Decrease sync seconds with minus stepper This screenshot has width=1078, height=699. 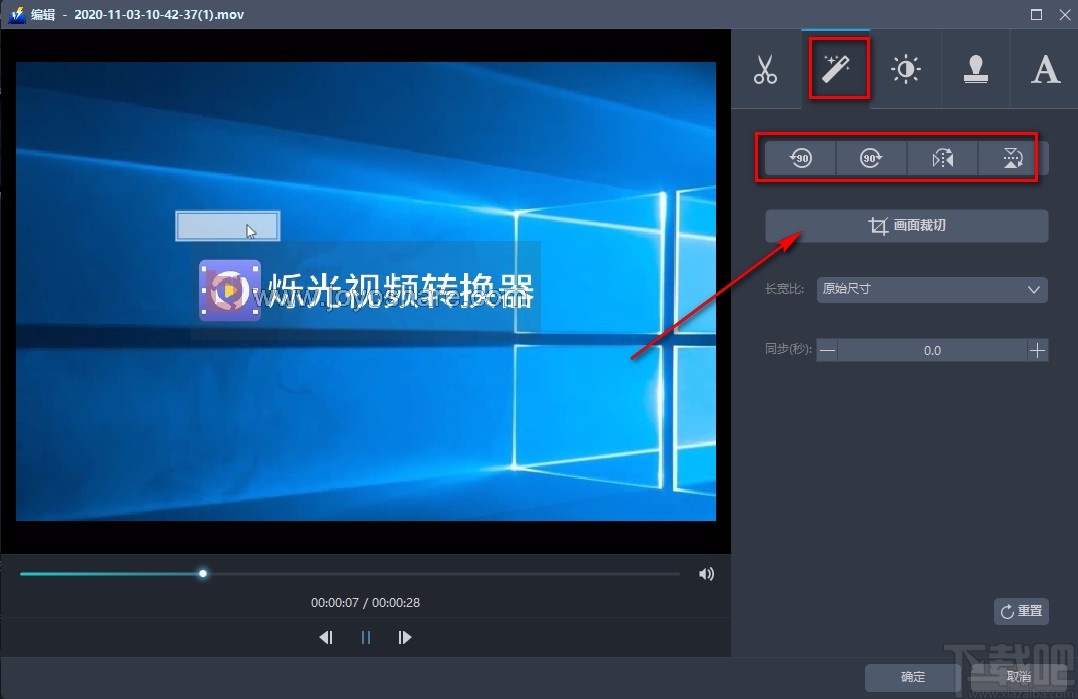click(x=828, y=350)
